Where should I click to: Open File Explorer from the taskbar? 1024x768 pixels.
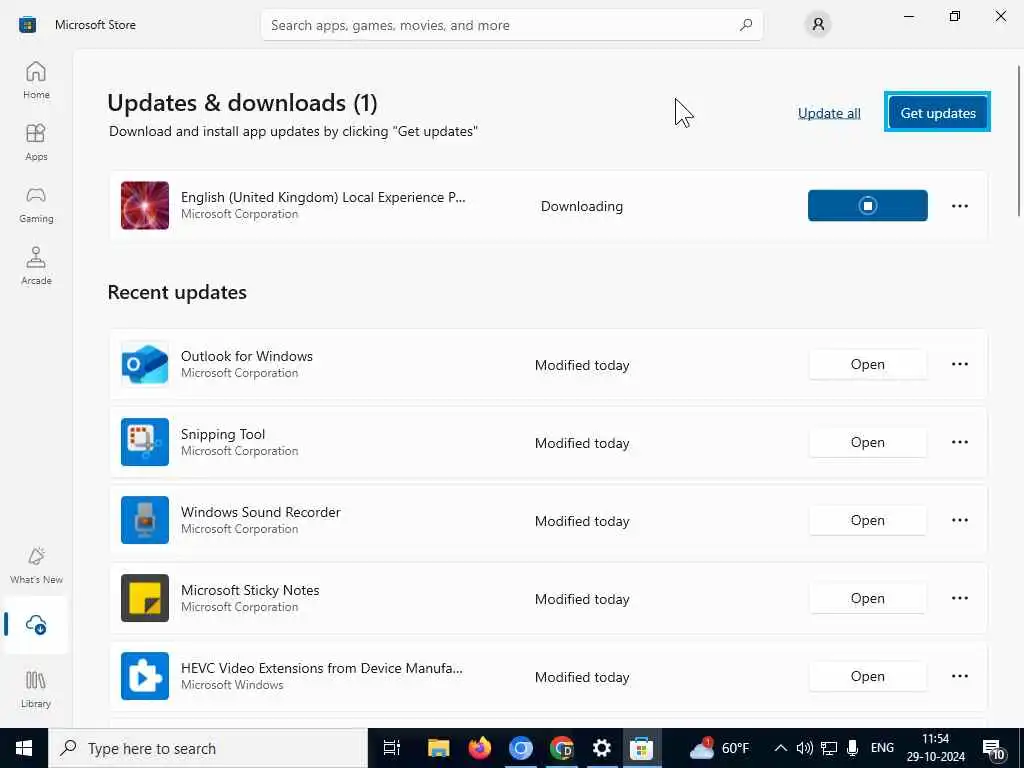pyautogui.click(x=438, y=748)
